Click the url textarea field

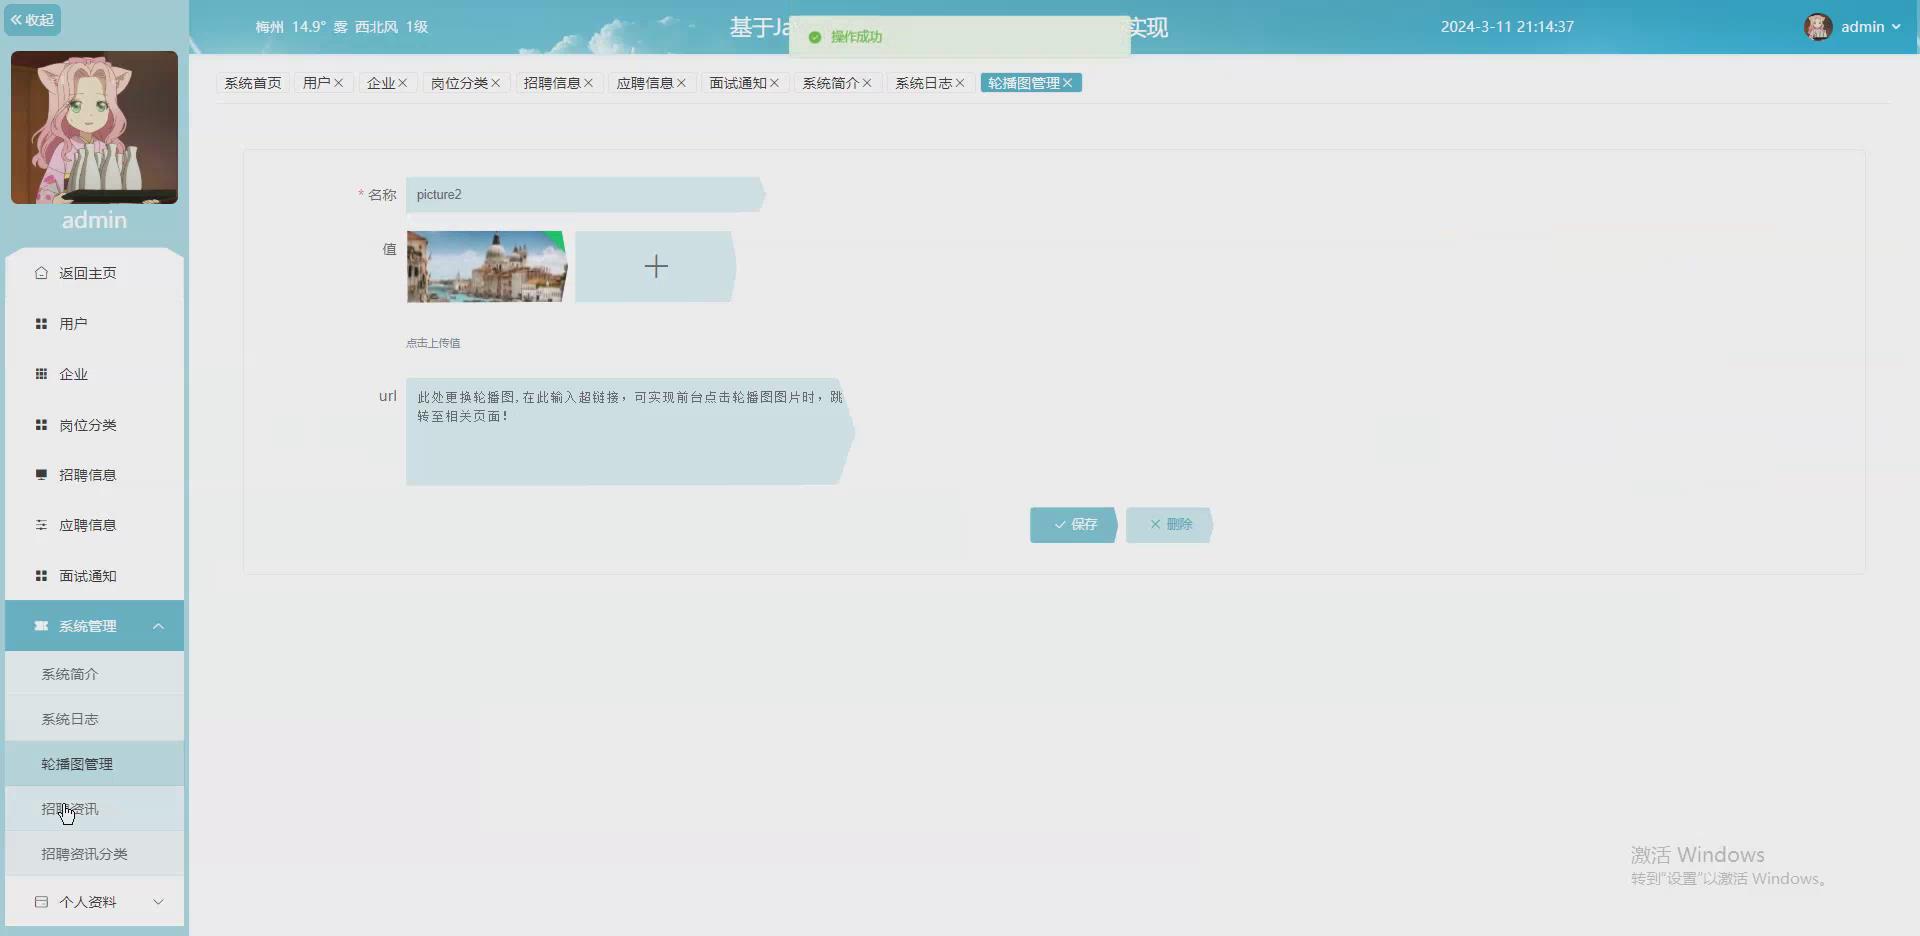click(x=630, y=432)
